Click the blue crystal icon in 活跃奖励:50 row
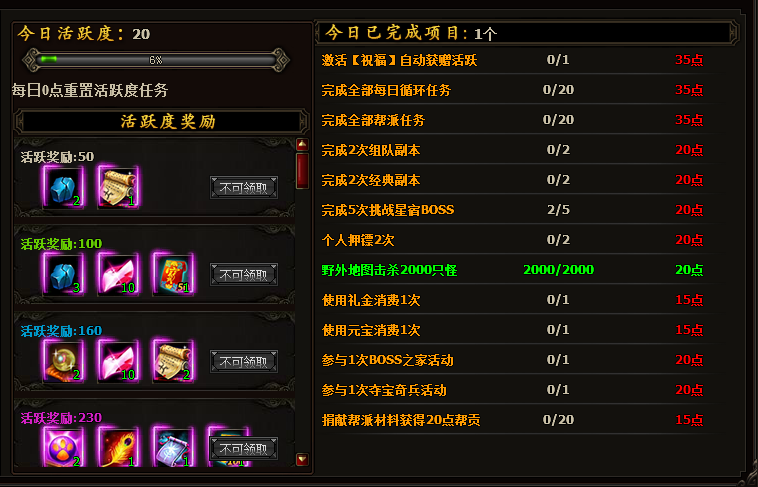Screen dimensions: 758x487 (x=63, y=187)
